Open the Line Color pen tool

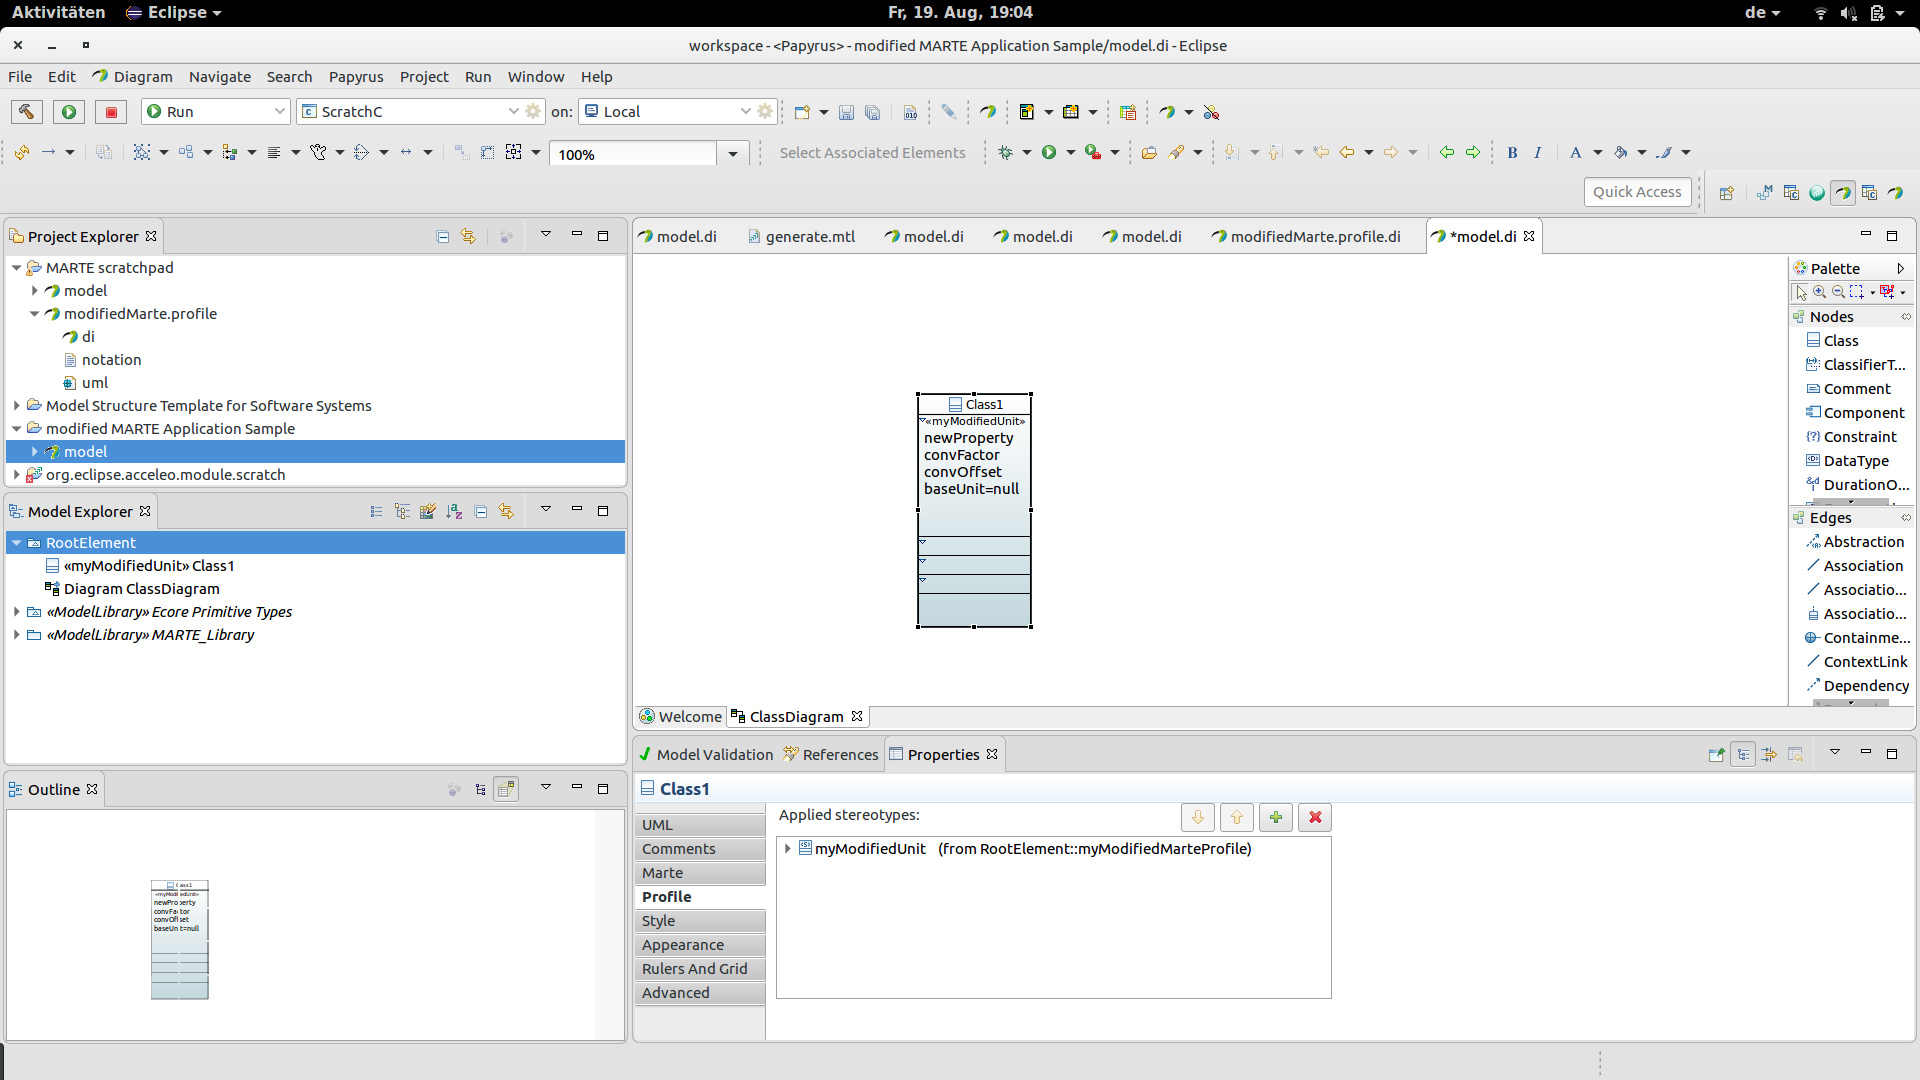click(1664, 153)
